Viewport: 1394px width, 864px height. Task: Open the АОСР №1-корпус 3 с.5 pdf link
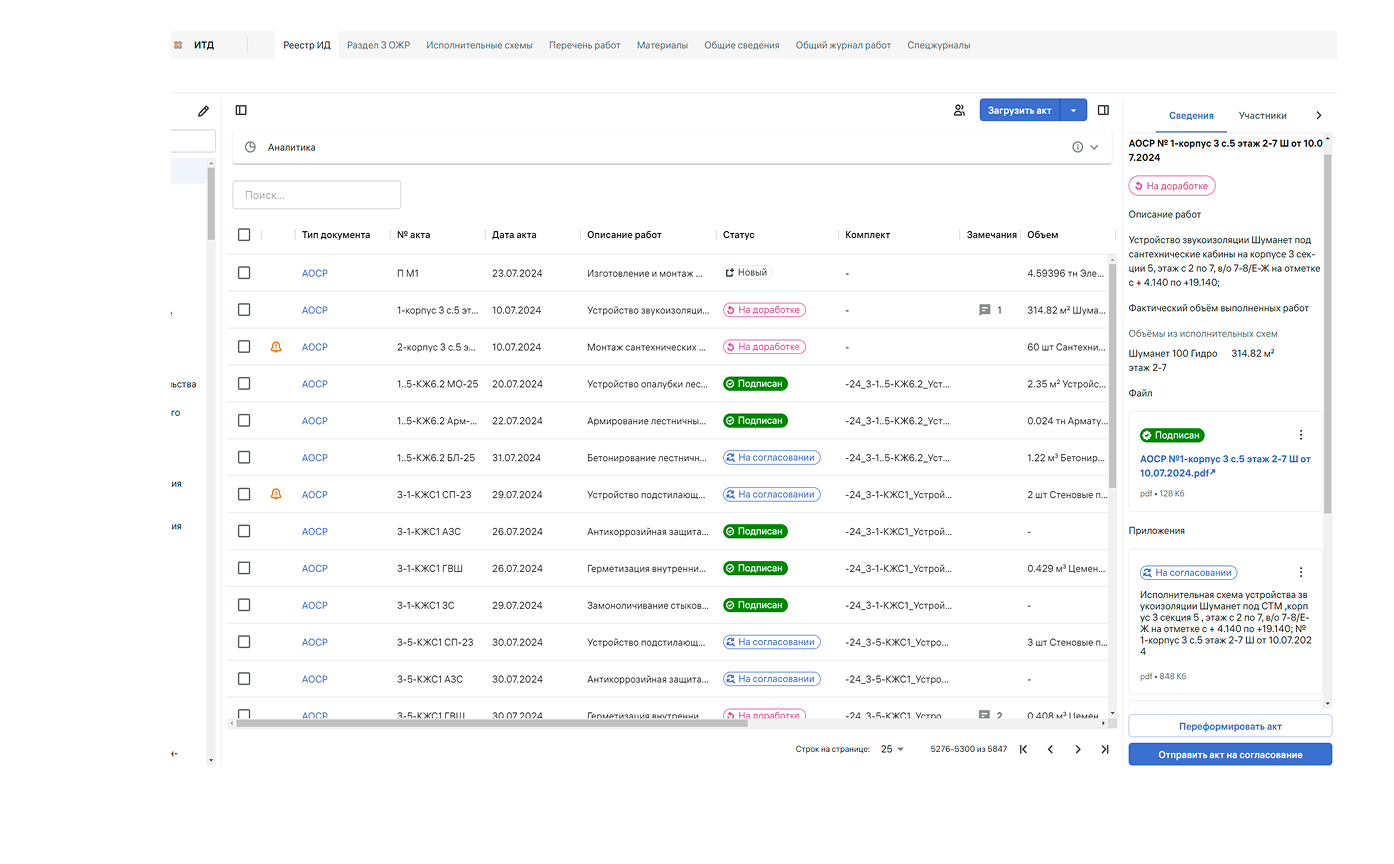pos(1225,466)
